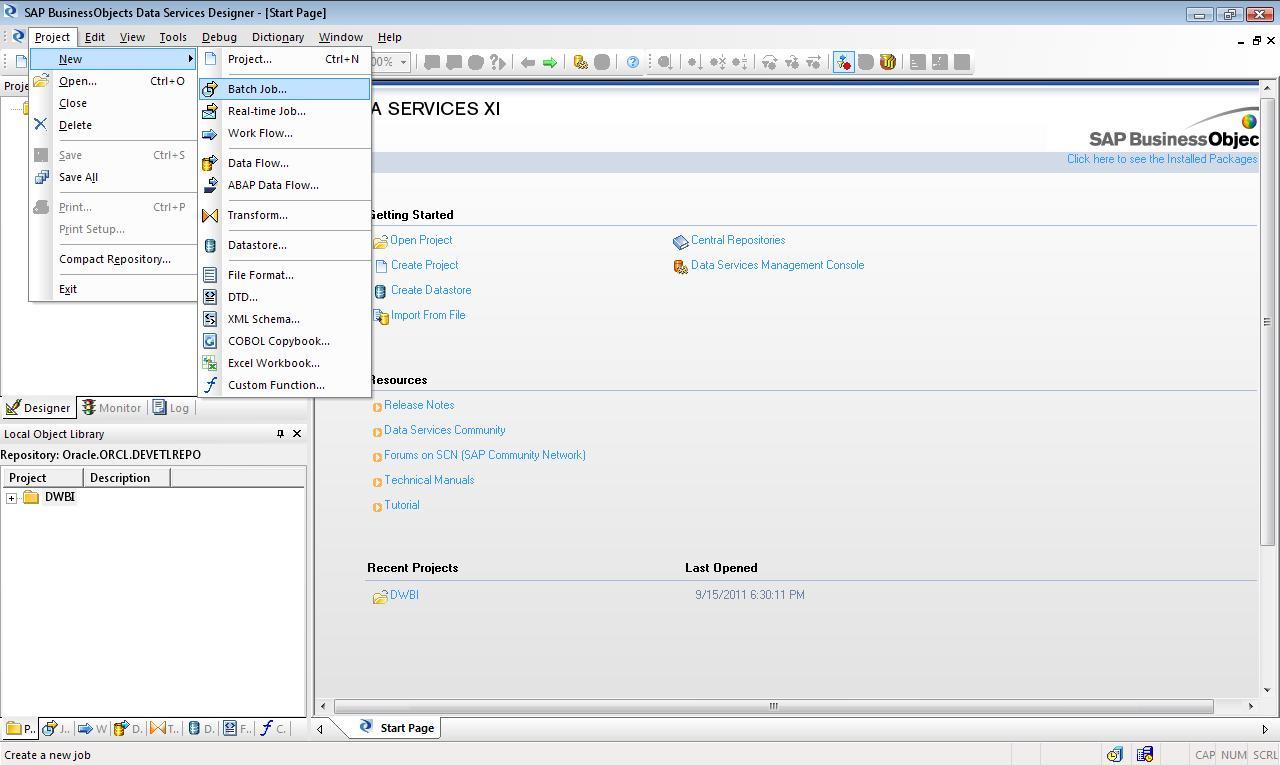Click the green forward arrow toolbar icon

(x=550, y=62)
